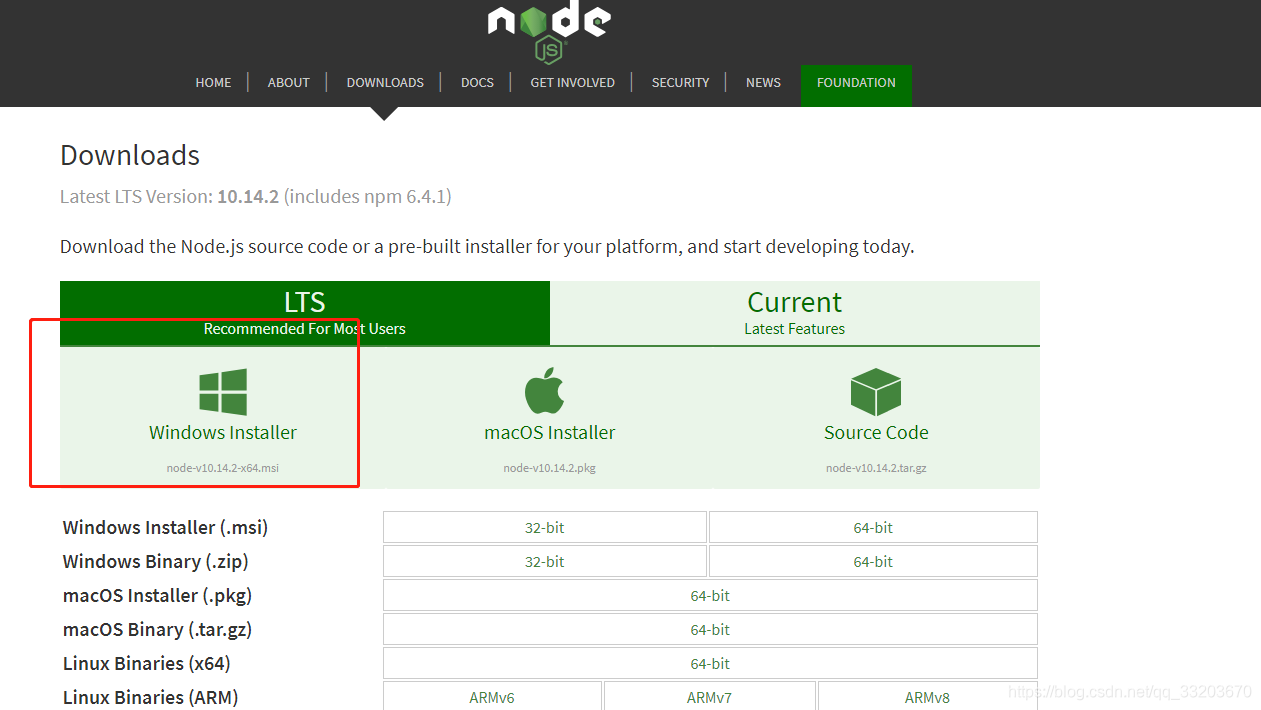Click the macOS Binary (.tar.gz) row label
Viewport: 1261px width, 710px height.
pos(157,629)
